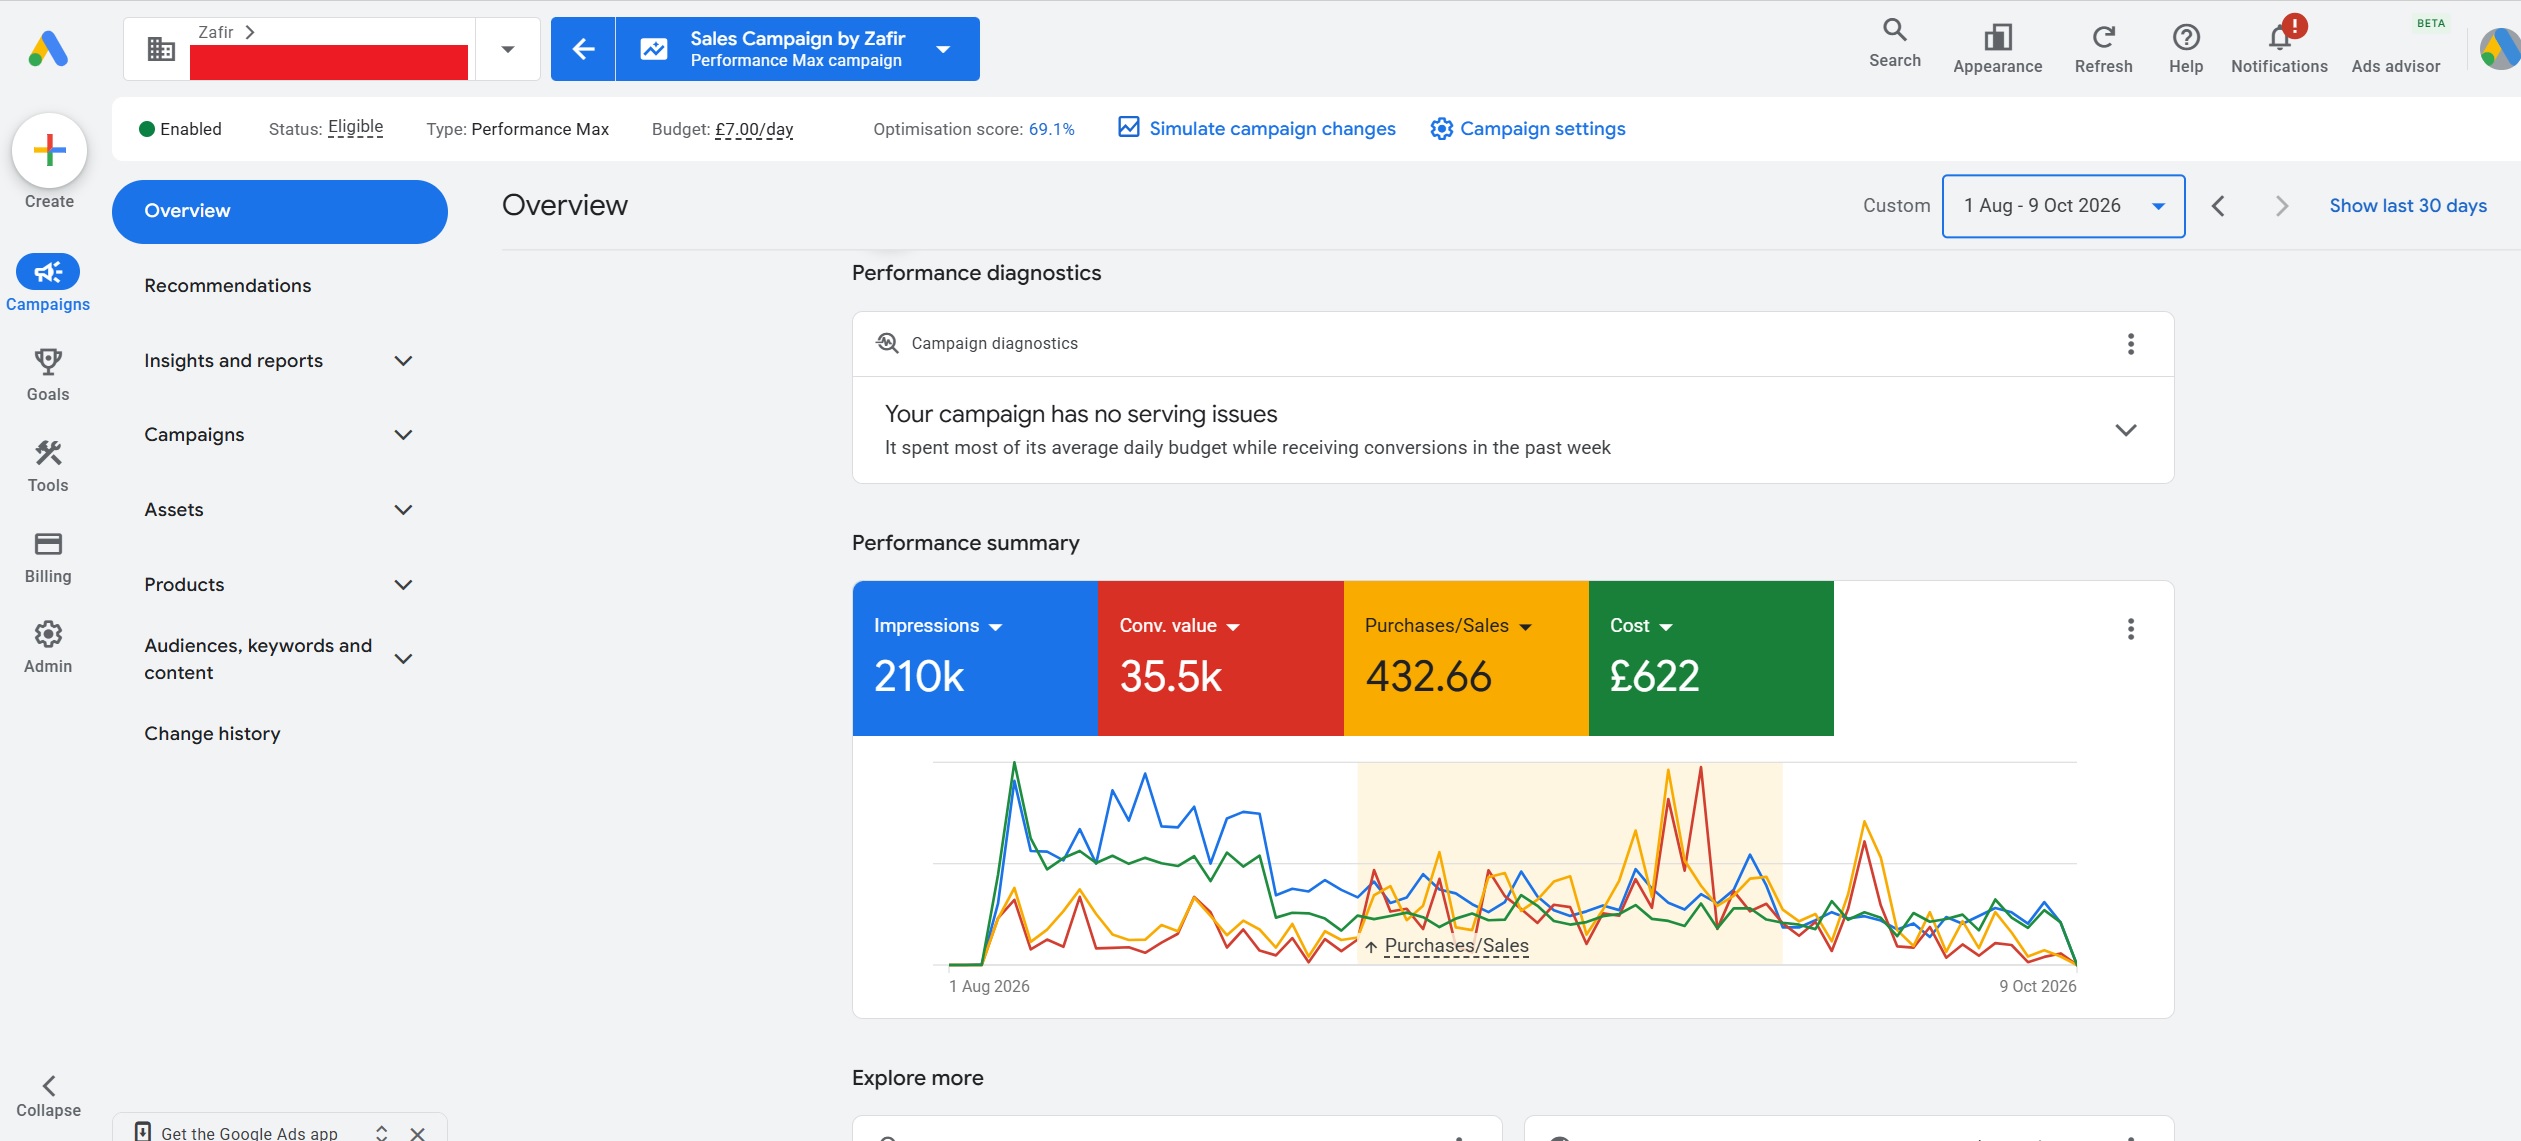Open Performance summary three-dot menu
Viewport: 2521px width, 1141px height.
tap(2131, 629)
